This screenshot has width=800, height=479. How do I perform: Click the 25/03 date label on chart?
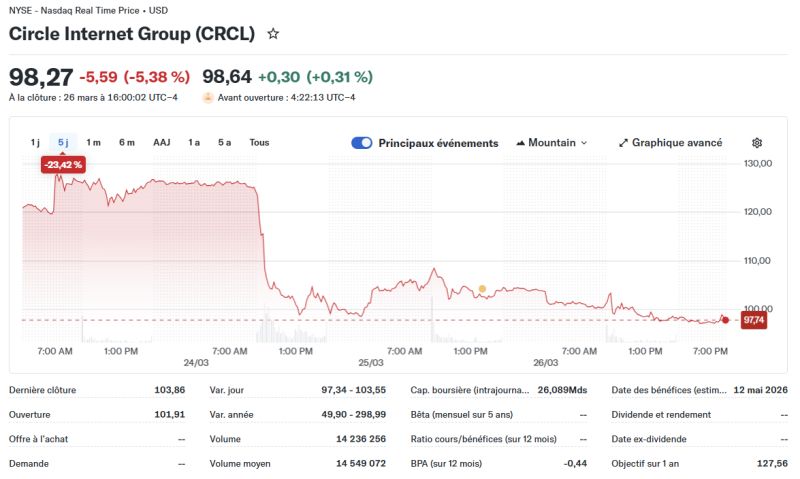(x=371, y=363)
